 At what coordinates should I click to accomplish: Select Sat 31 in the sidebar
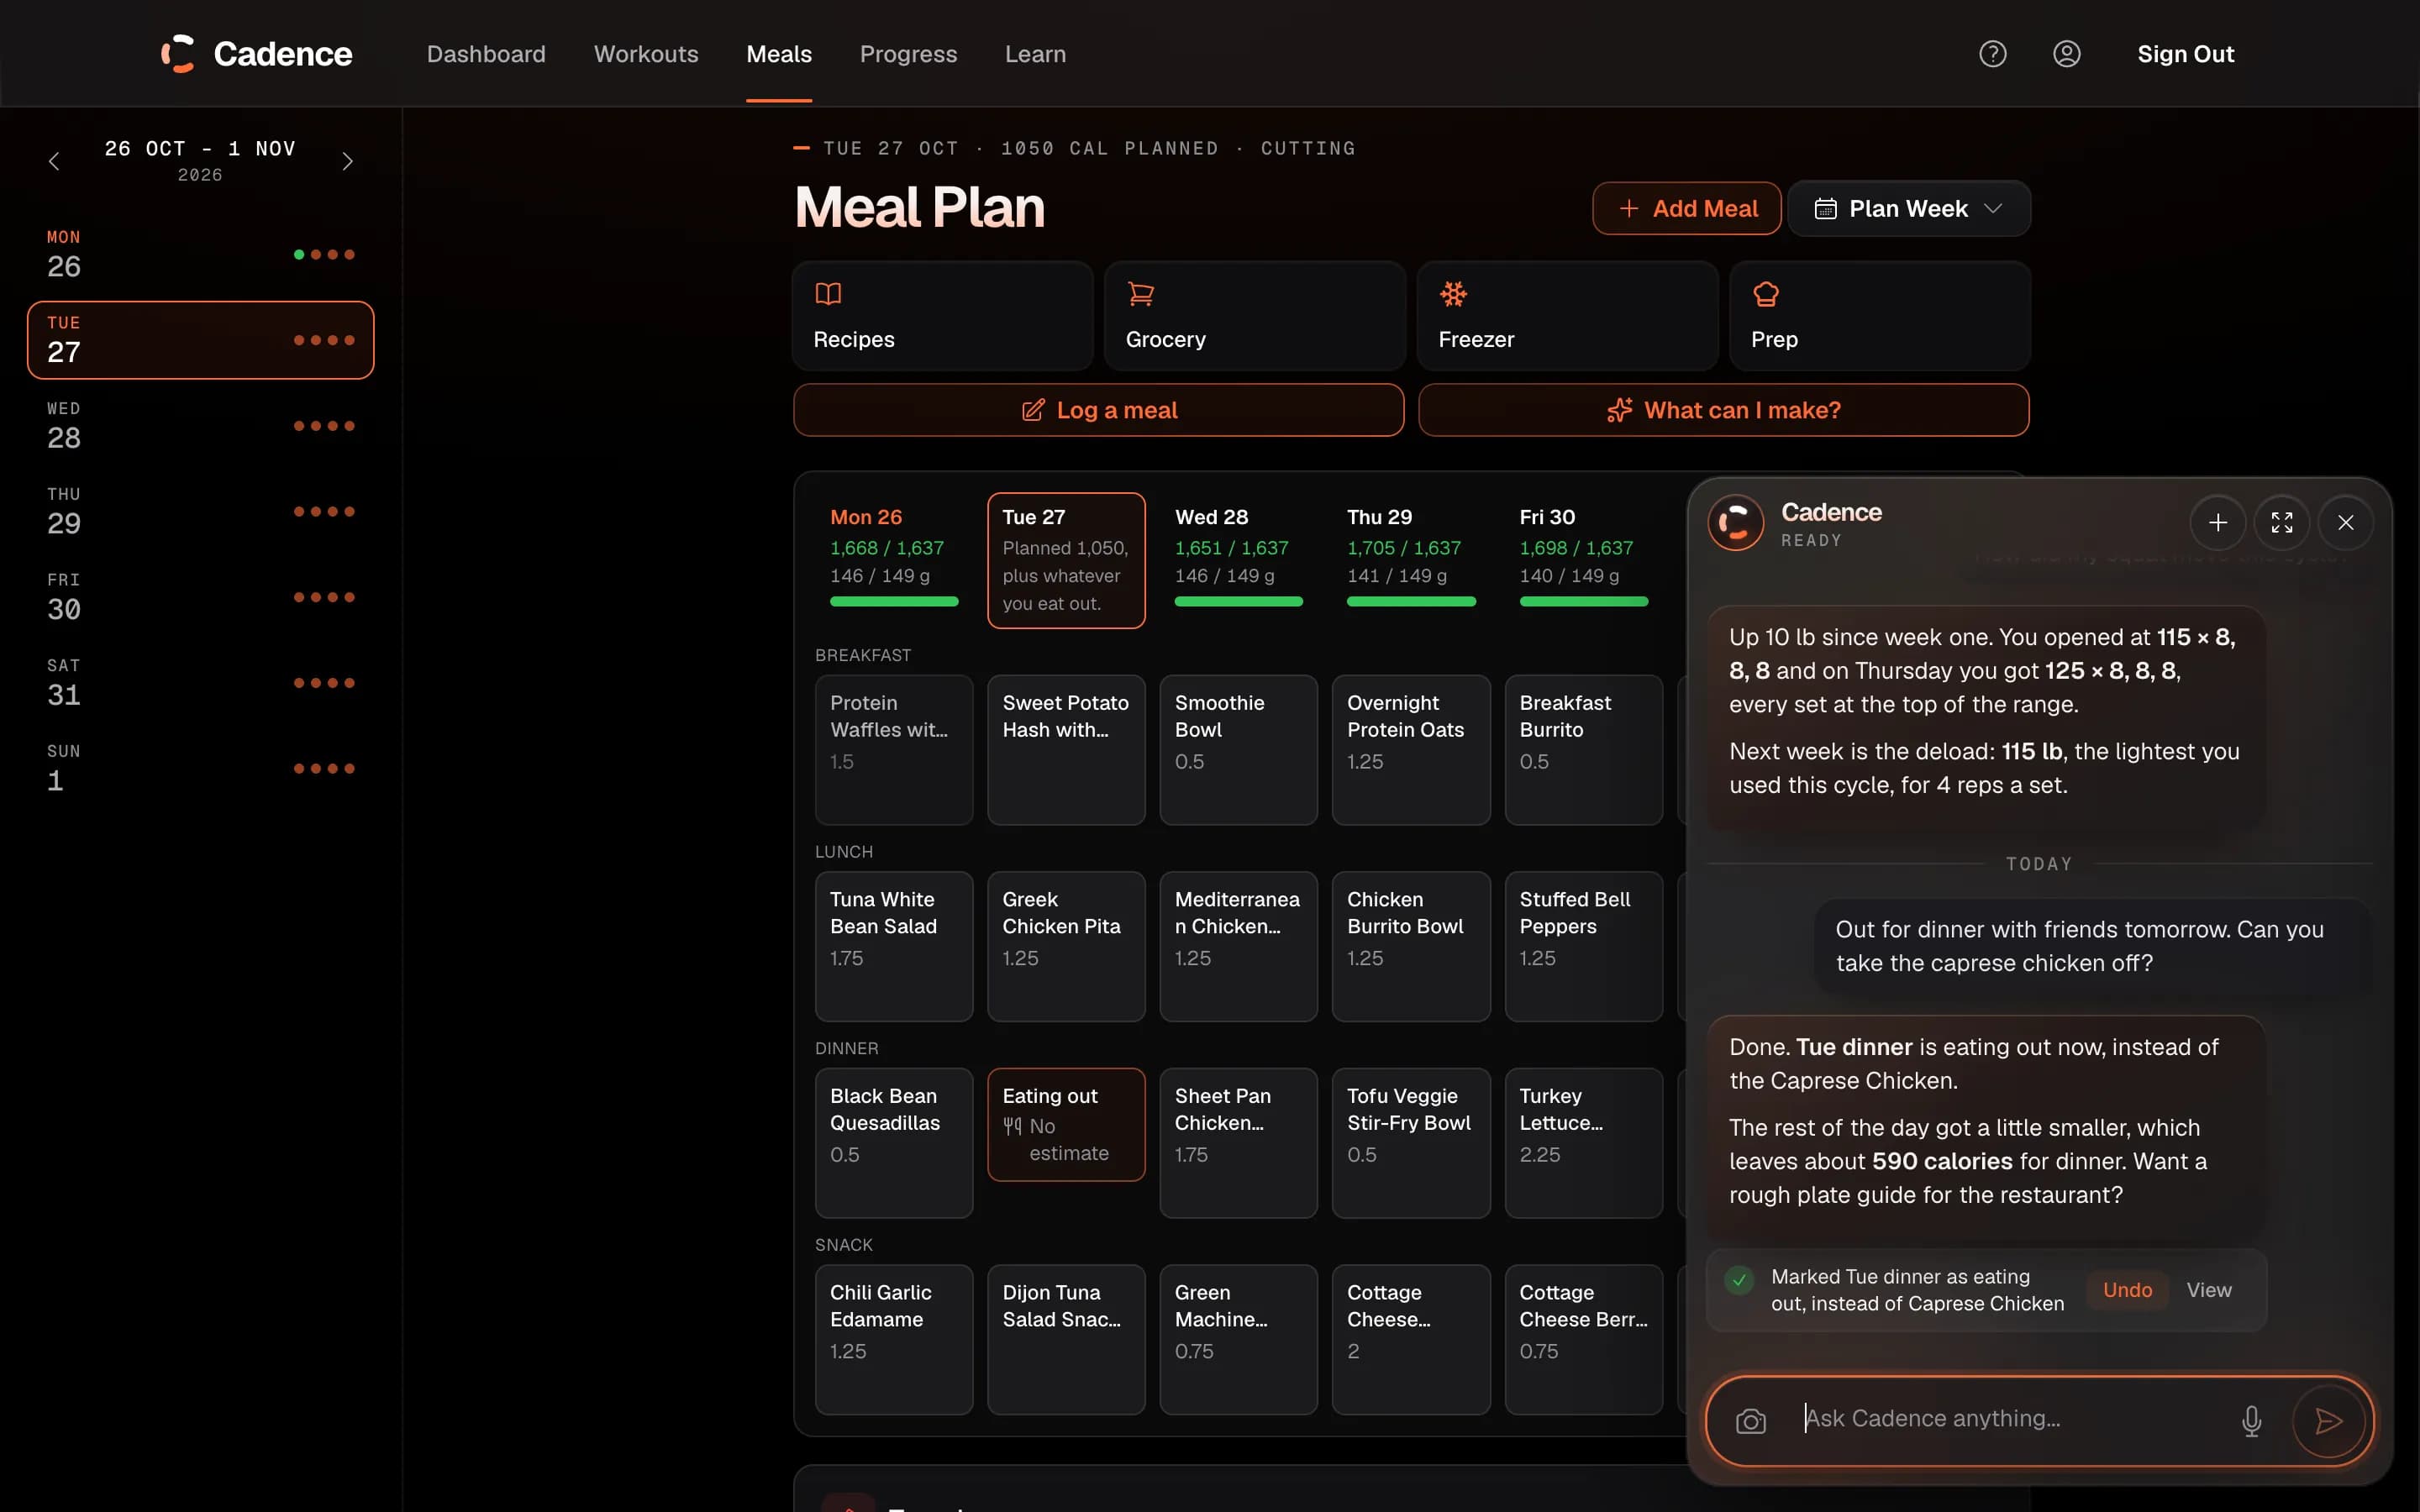[200, 682]
